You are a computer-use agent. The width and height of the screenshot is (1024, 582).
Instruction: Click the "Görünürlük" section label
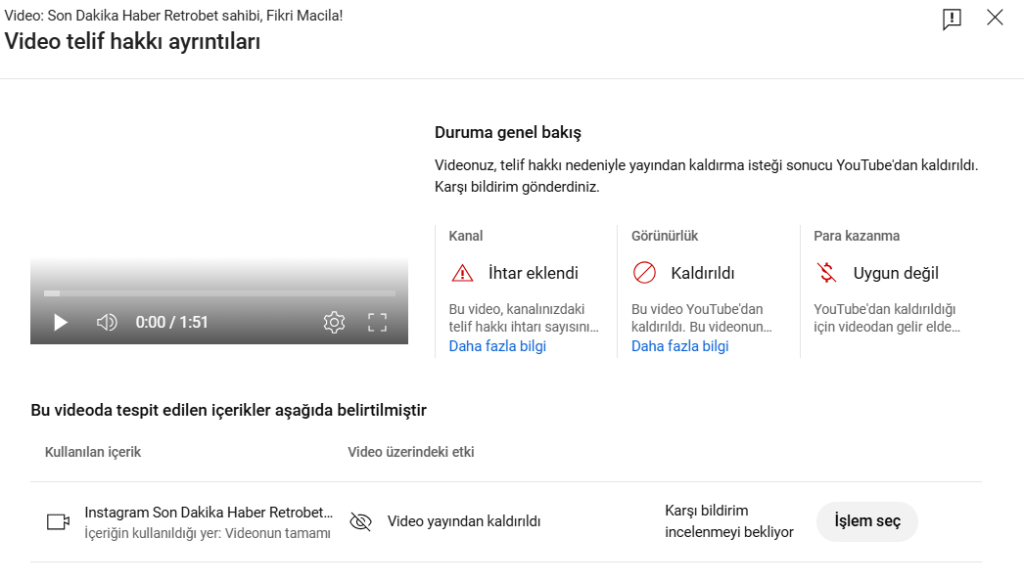[664, 236]
